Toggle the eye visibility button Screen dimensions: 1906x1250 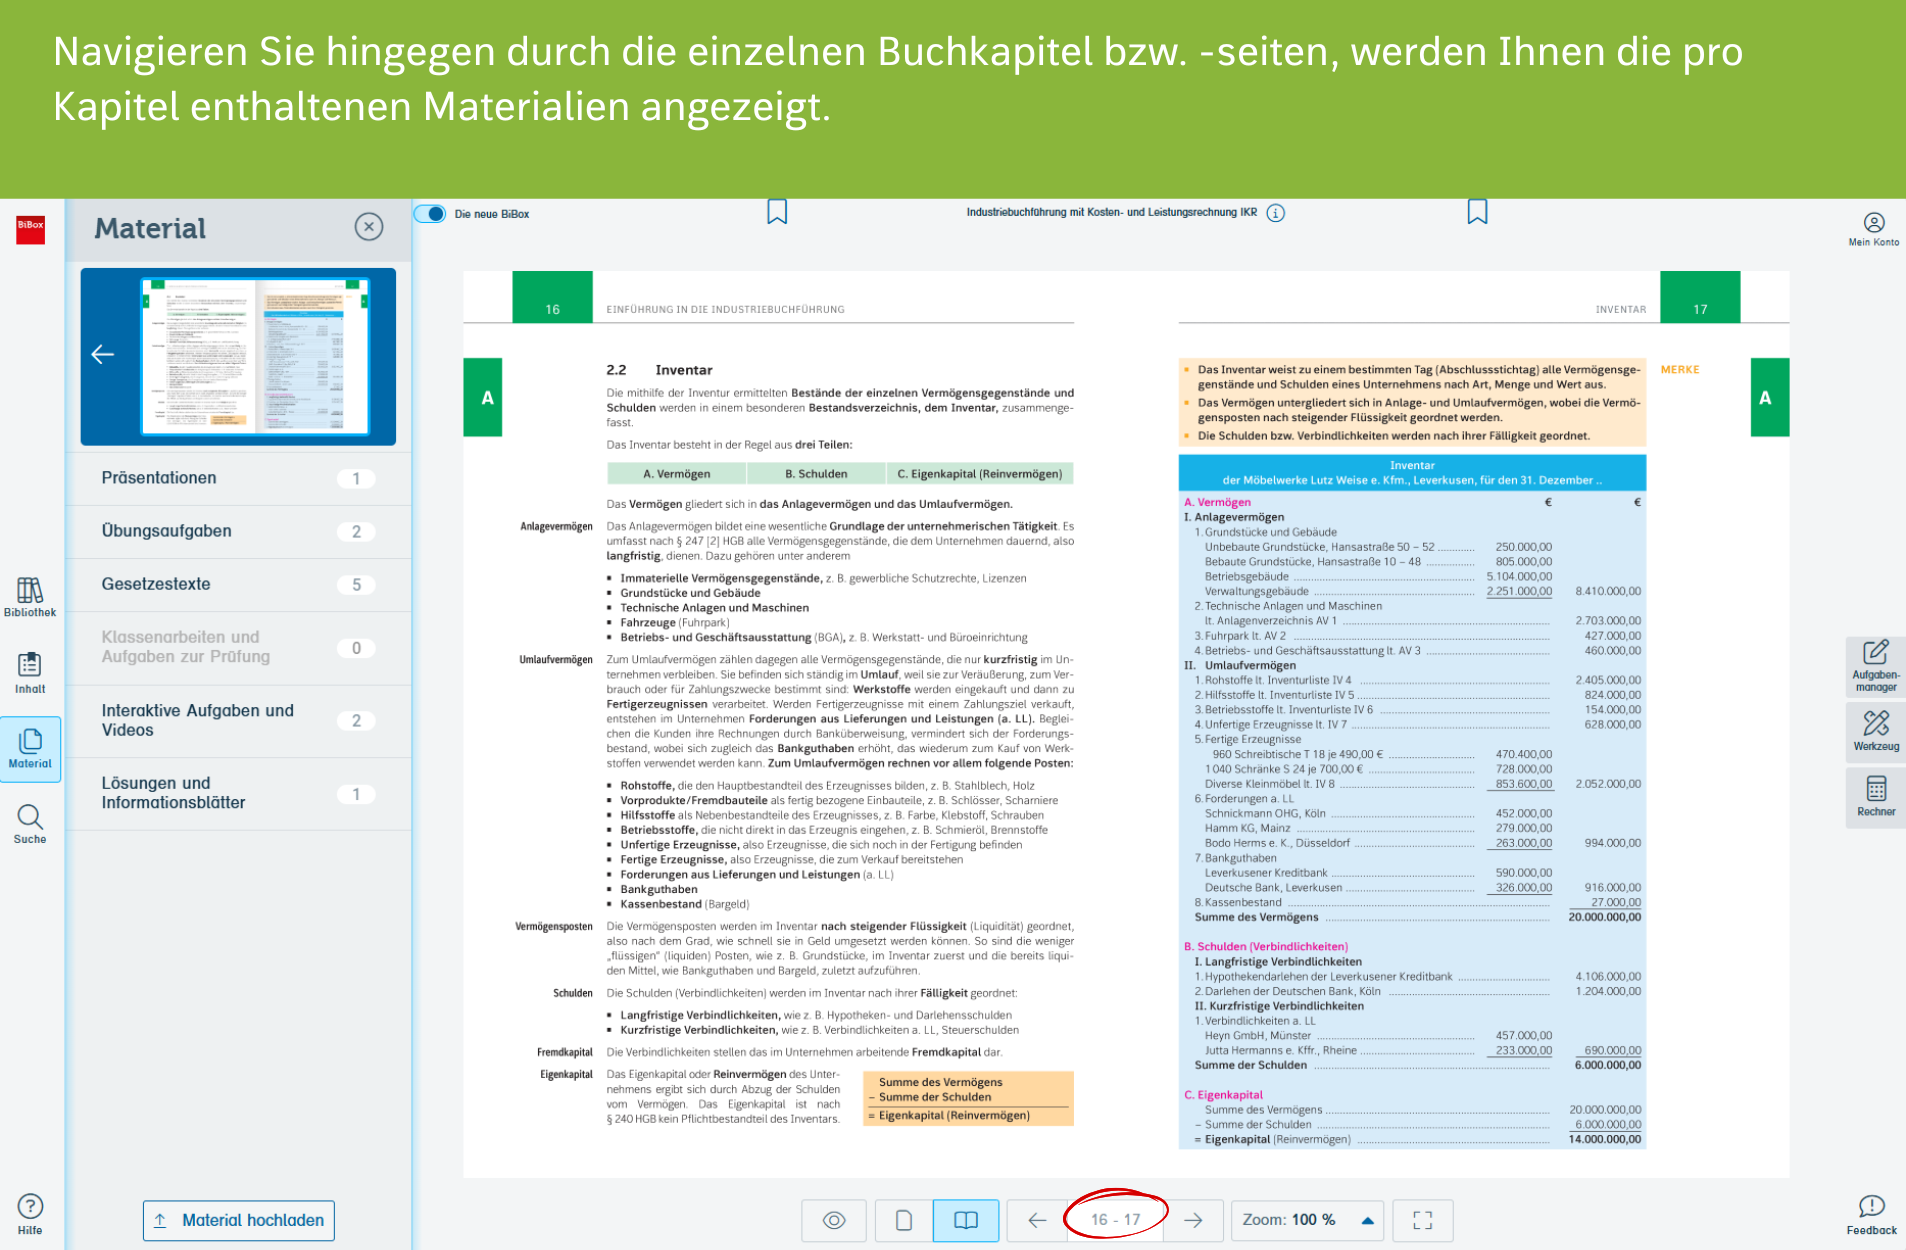pos(834,1220)
